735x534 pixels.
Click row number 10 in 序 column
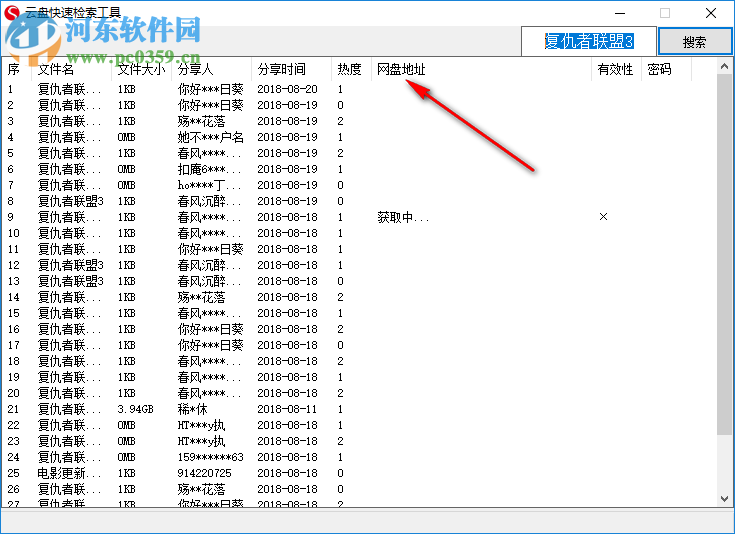tap(14, 233)
